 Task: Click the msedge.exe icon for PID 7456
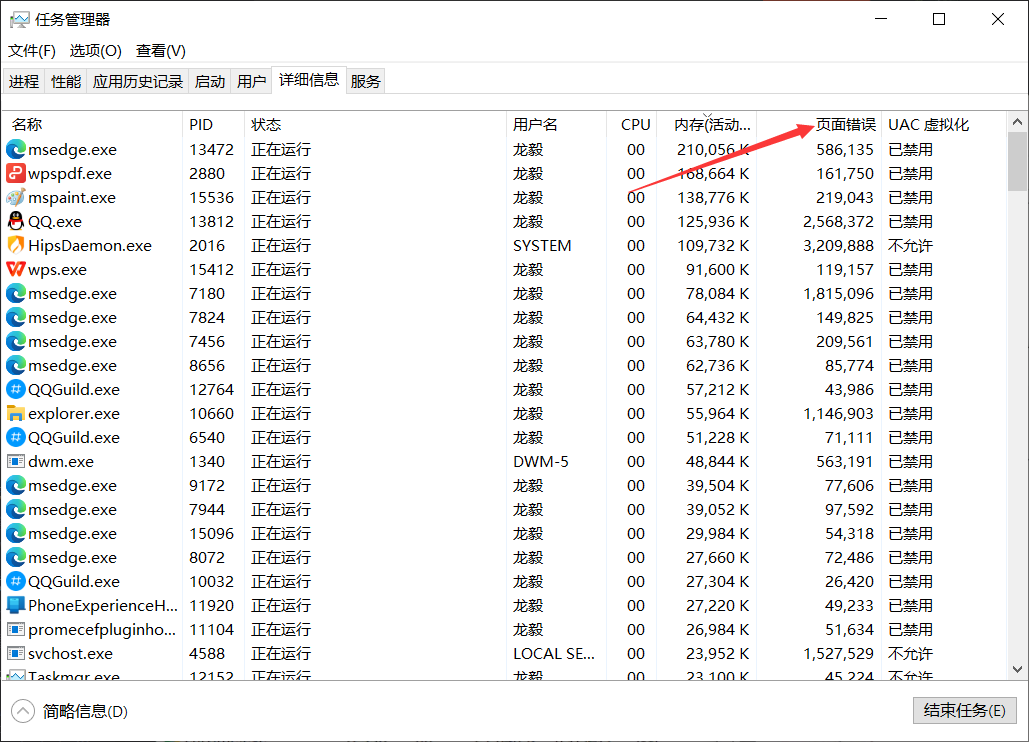[16, 341]
